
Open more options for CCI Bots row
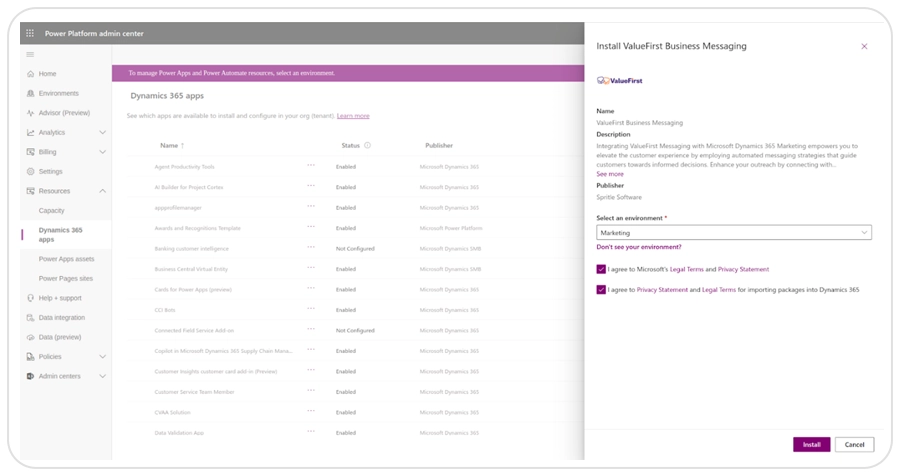coord(311,308)
